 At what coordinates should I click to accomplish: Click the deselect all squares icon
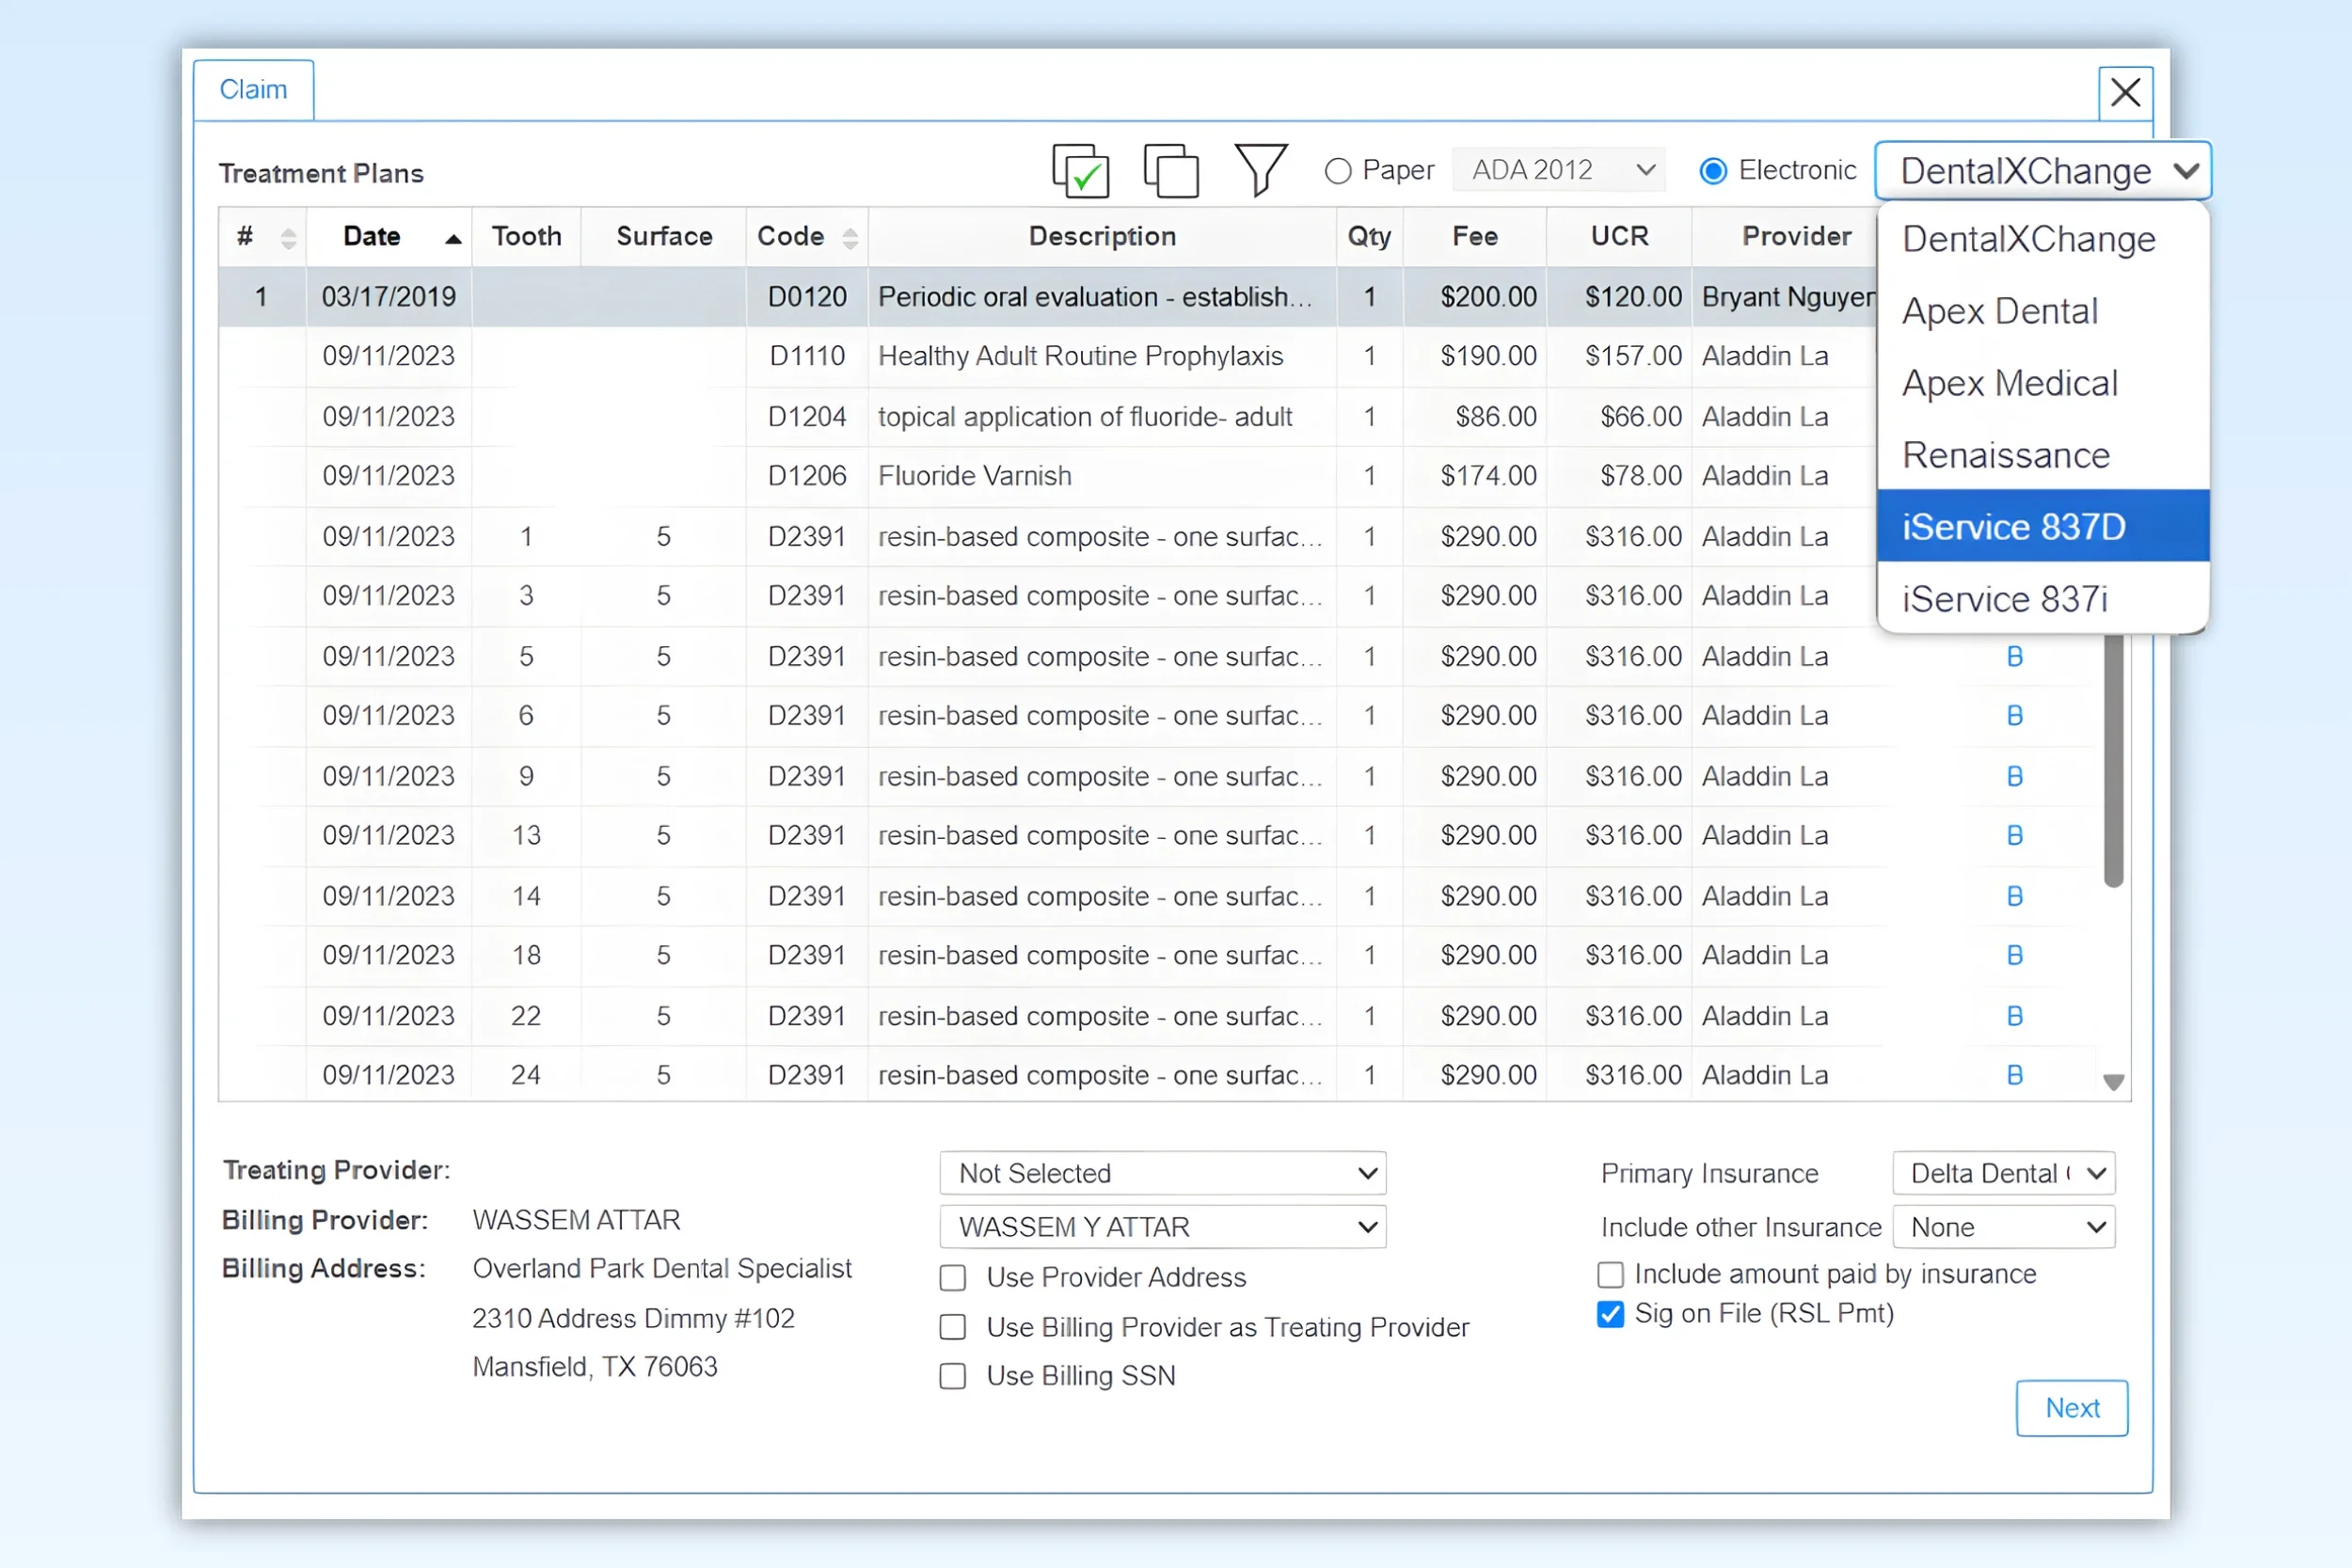click(x=1171, y=171)
